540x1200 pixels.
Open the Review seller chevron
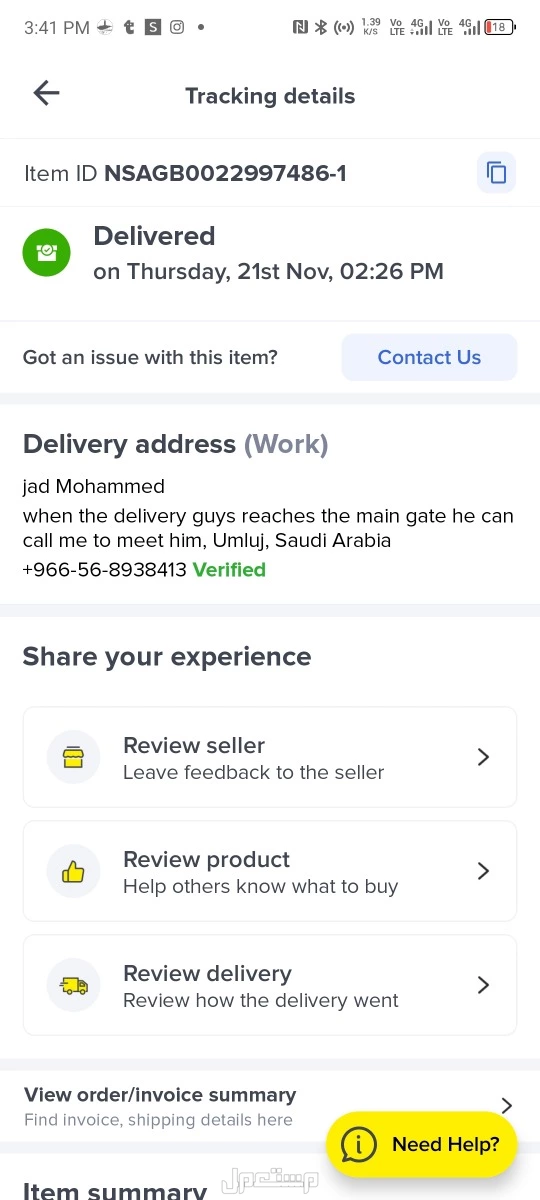pyautogui.click(x=483, y=757)
